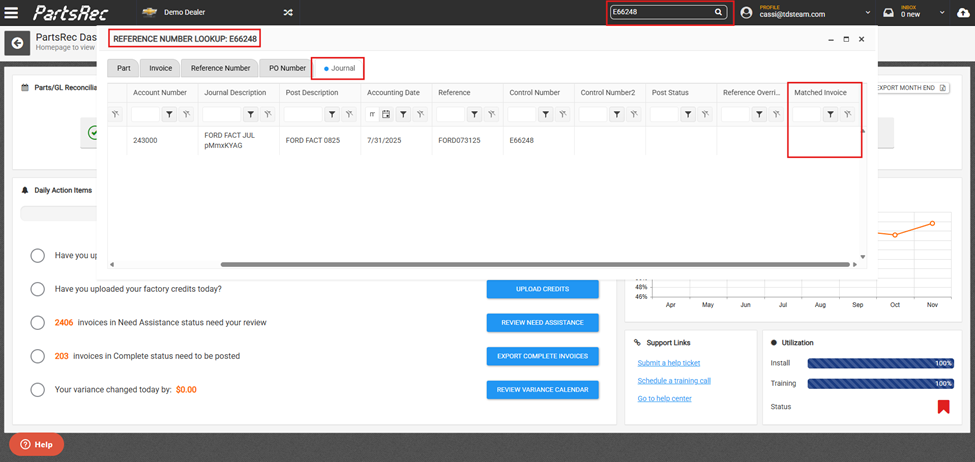Clear filter on Control Number column
Viewport: 975px width, 462px height.
pos(563,114)
